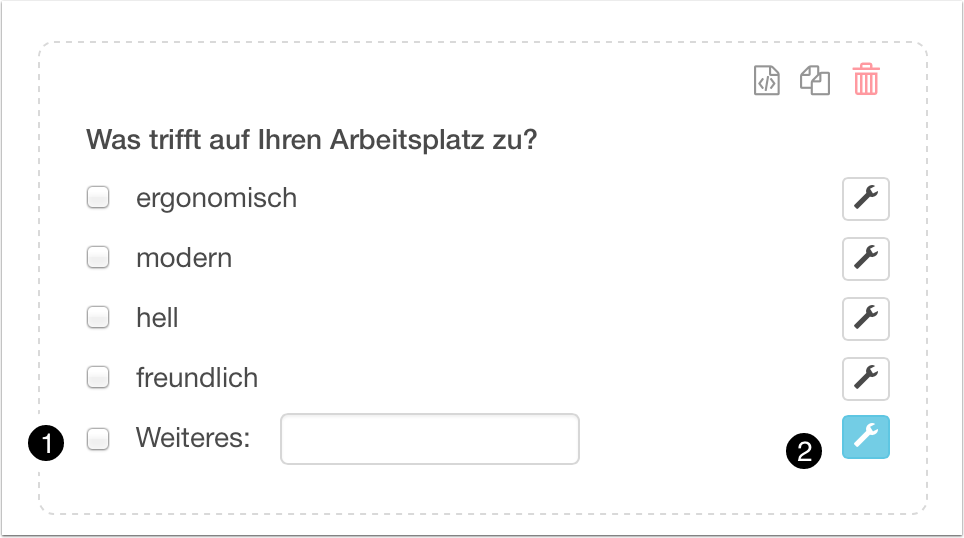The height and width of the screenshot is (538, 964).
Task: Click the black number 1 marker
Action: pyautogui.click(x=46, y=441)
